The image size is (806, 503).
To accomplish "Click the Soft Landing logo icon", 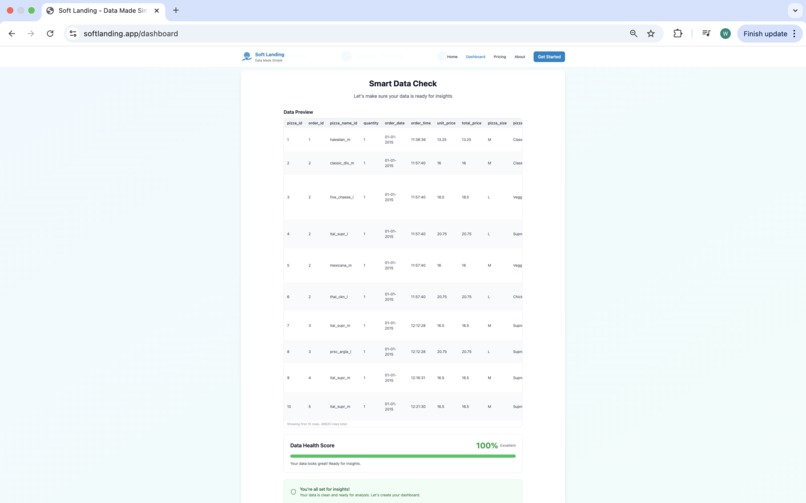I will coord(247,57).
